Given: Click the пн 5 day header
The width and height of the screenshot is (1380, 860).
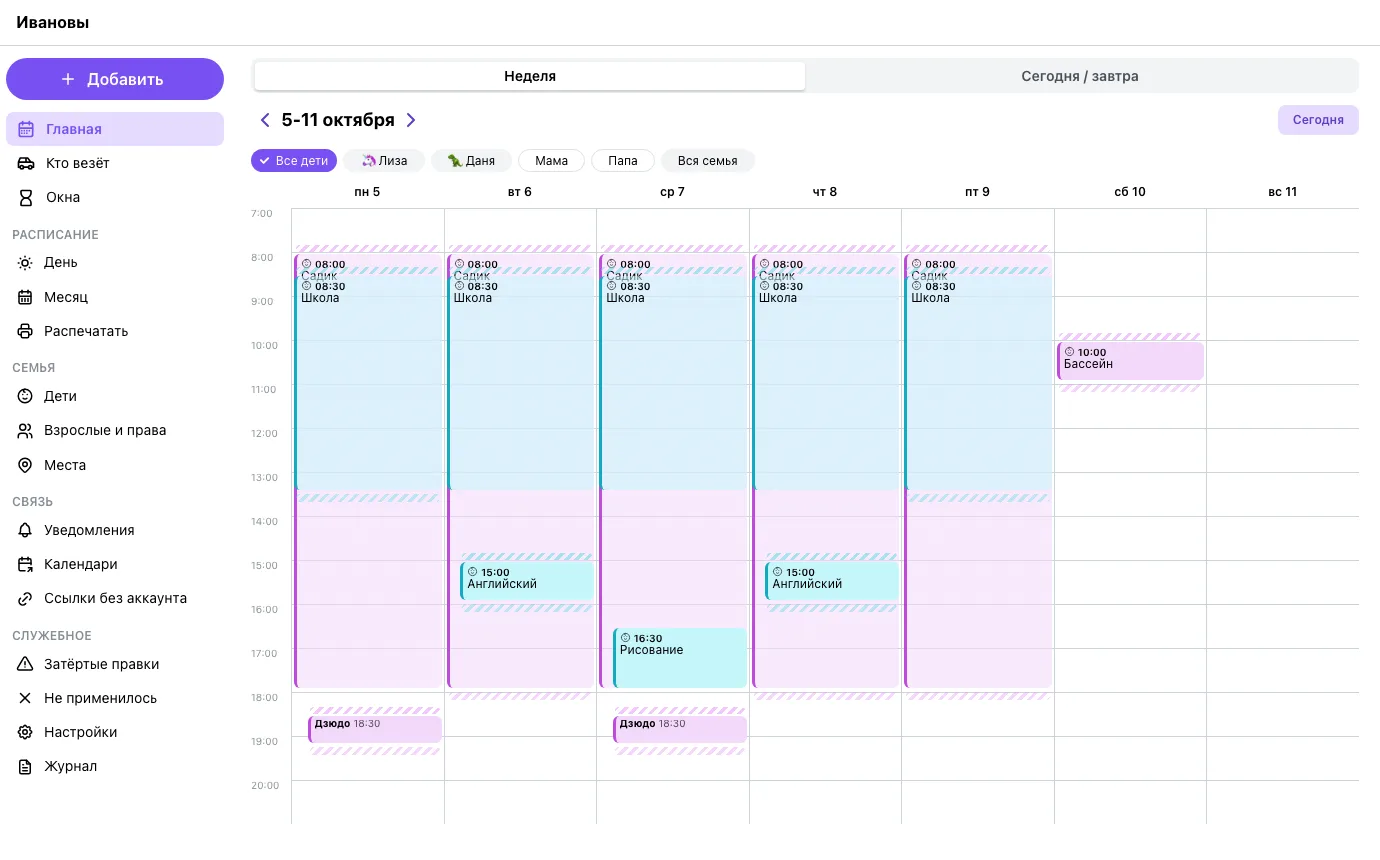Looking at the screenshot, I should (367, 192).
